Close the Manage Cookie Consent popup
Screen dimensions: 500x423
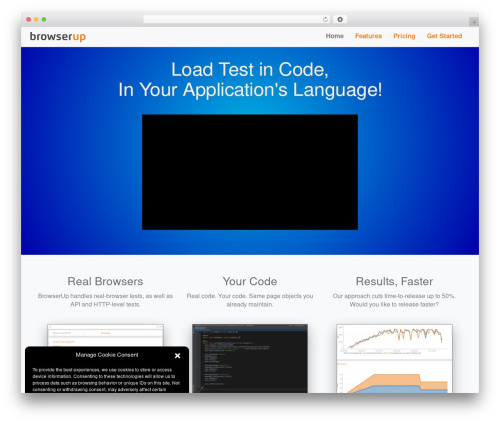tap(178, 356)
